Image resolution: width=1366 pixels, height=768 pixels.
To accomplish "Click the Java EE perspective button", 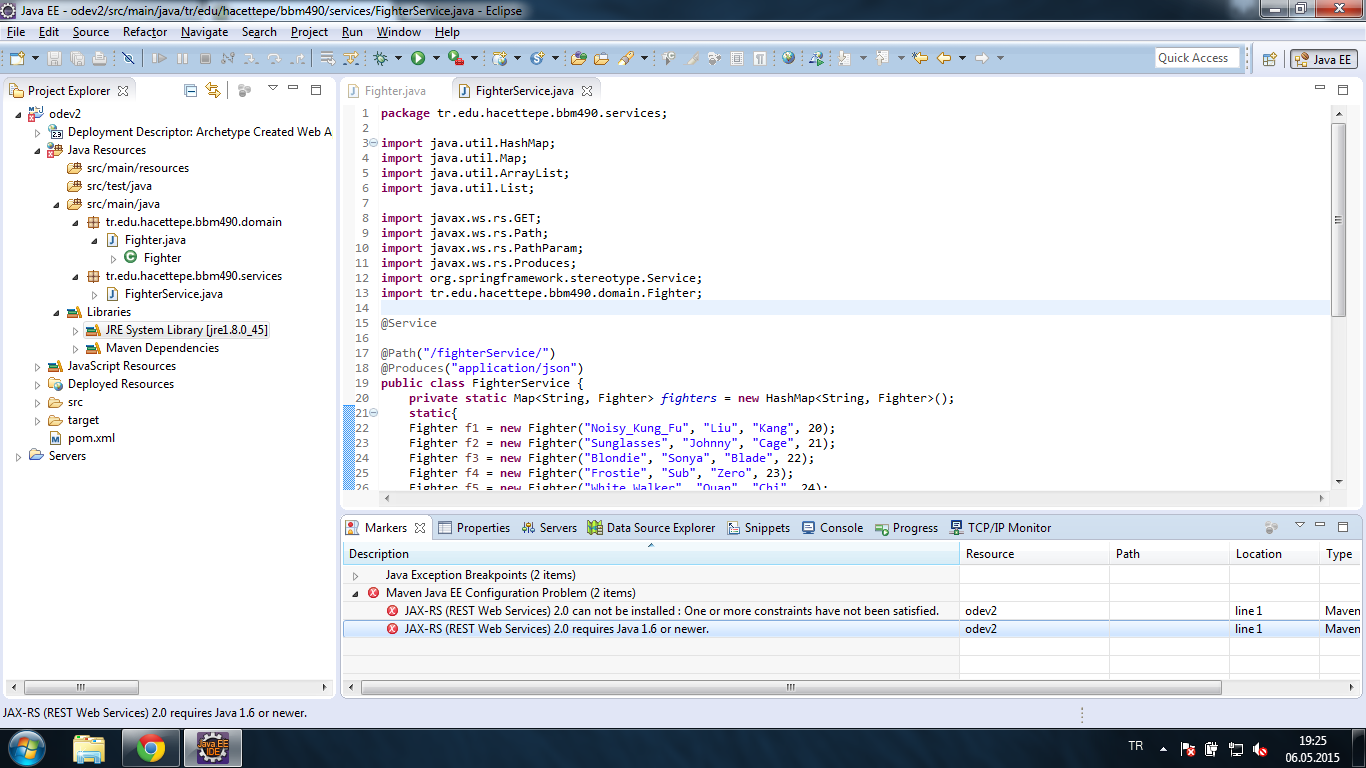I will click(1324, 59).
